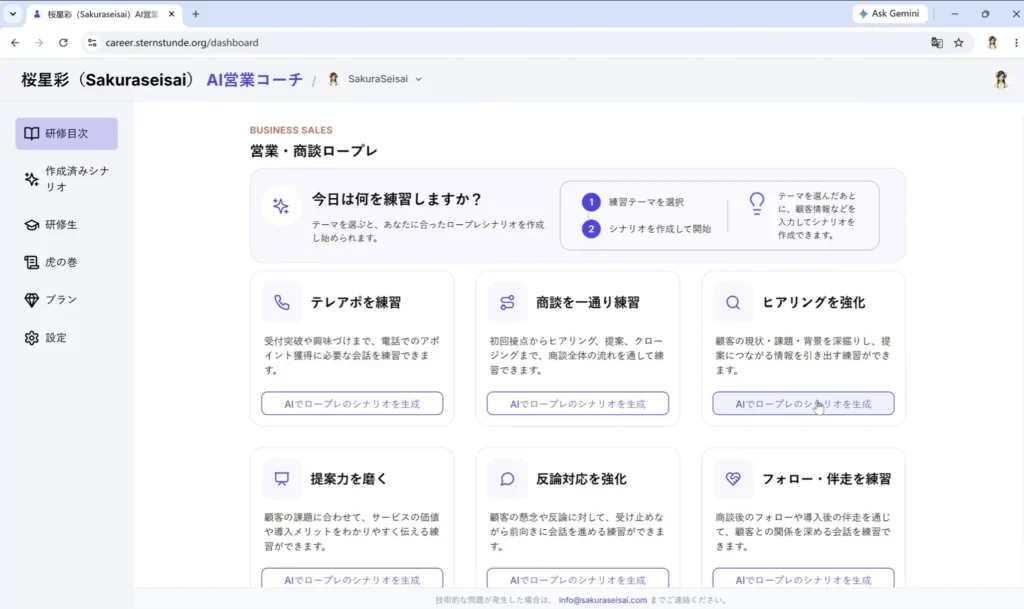Click the sparkle icon beside 今日は何を練習しますか？
Image resolution: width=1024 pixels, height=609 pixels.
coord(281,206)
